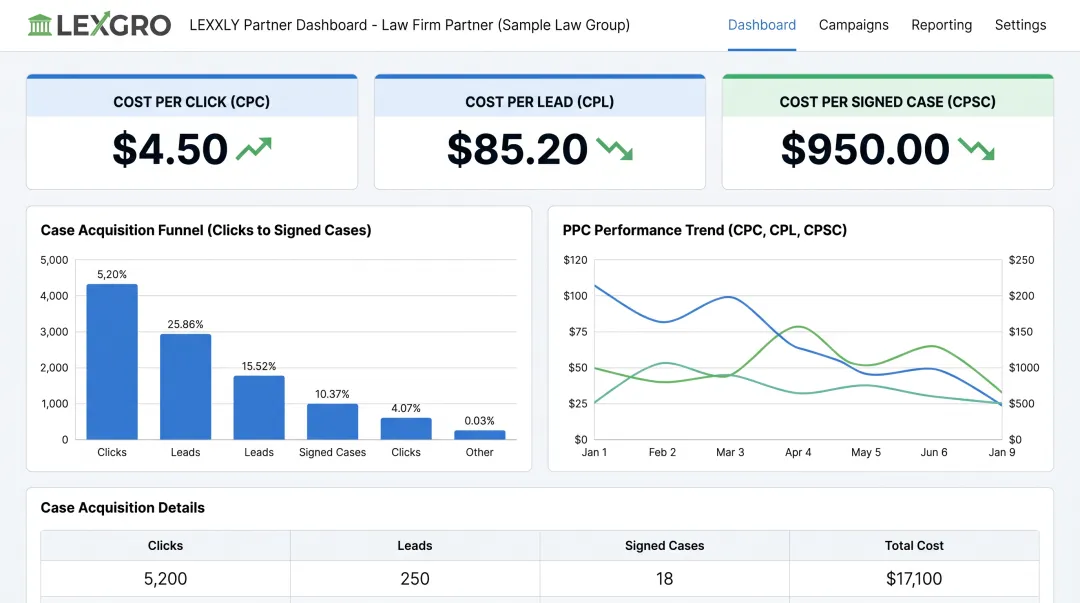The width and height of the screenshot is (1080, 603).
Task: Click the downward trend arrow beside $85.20
Action: (614, 149)
